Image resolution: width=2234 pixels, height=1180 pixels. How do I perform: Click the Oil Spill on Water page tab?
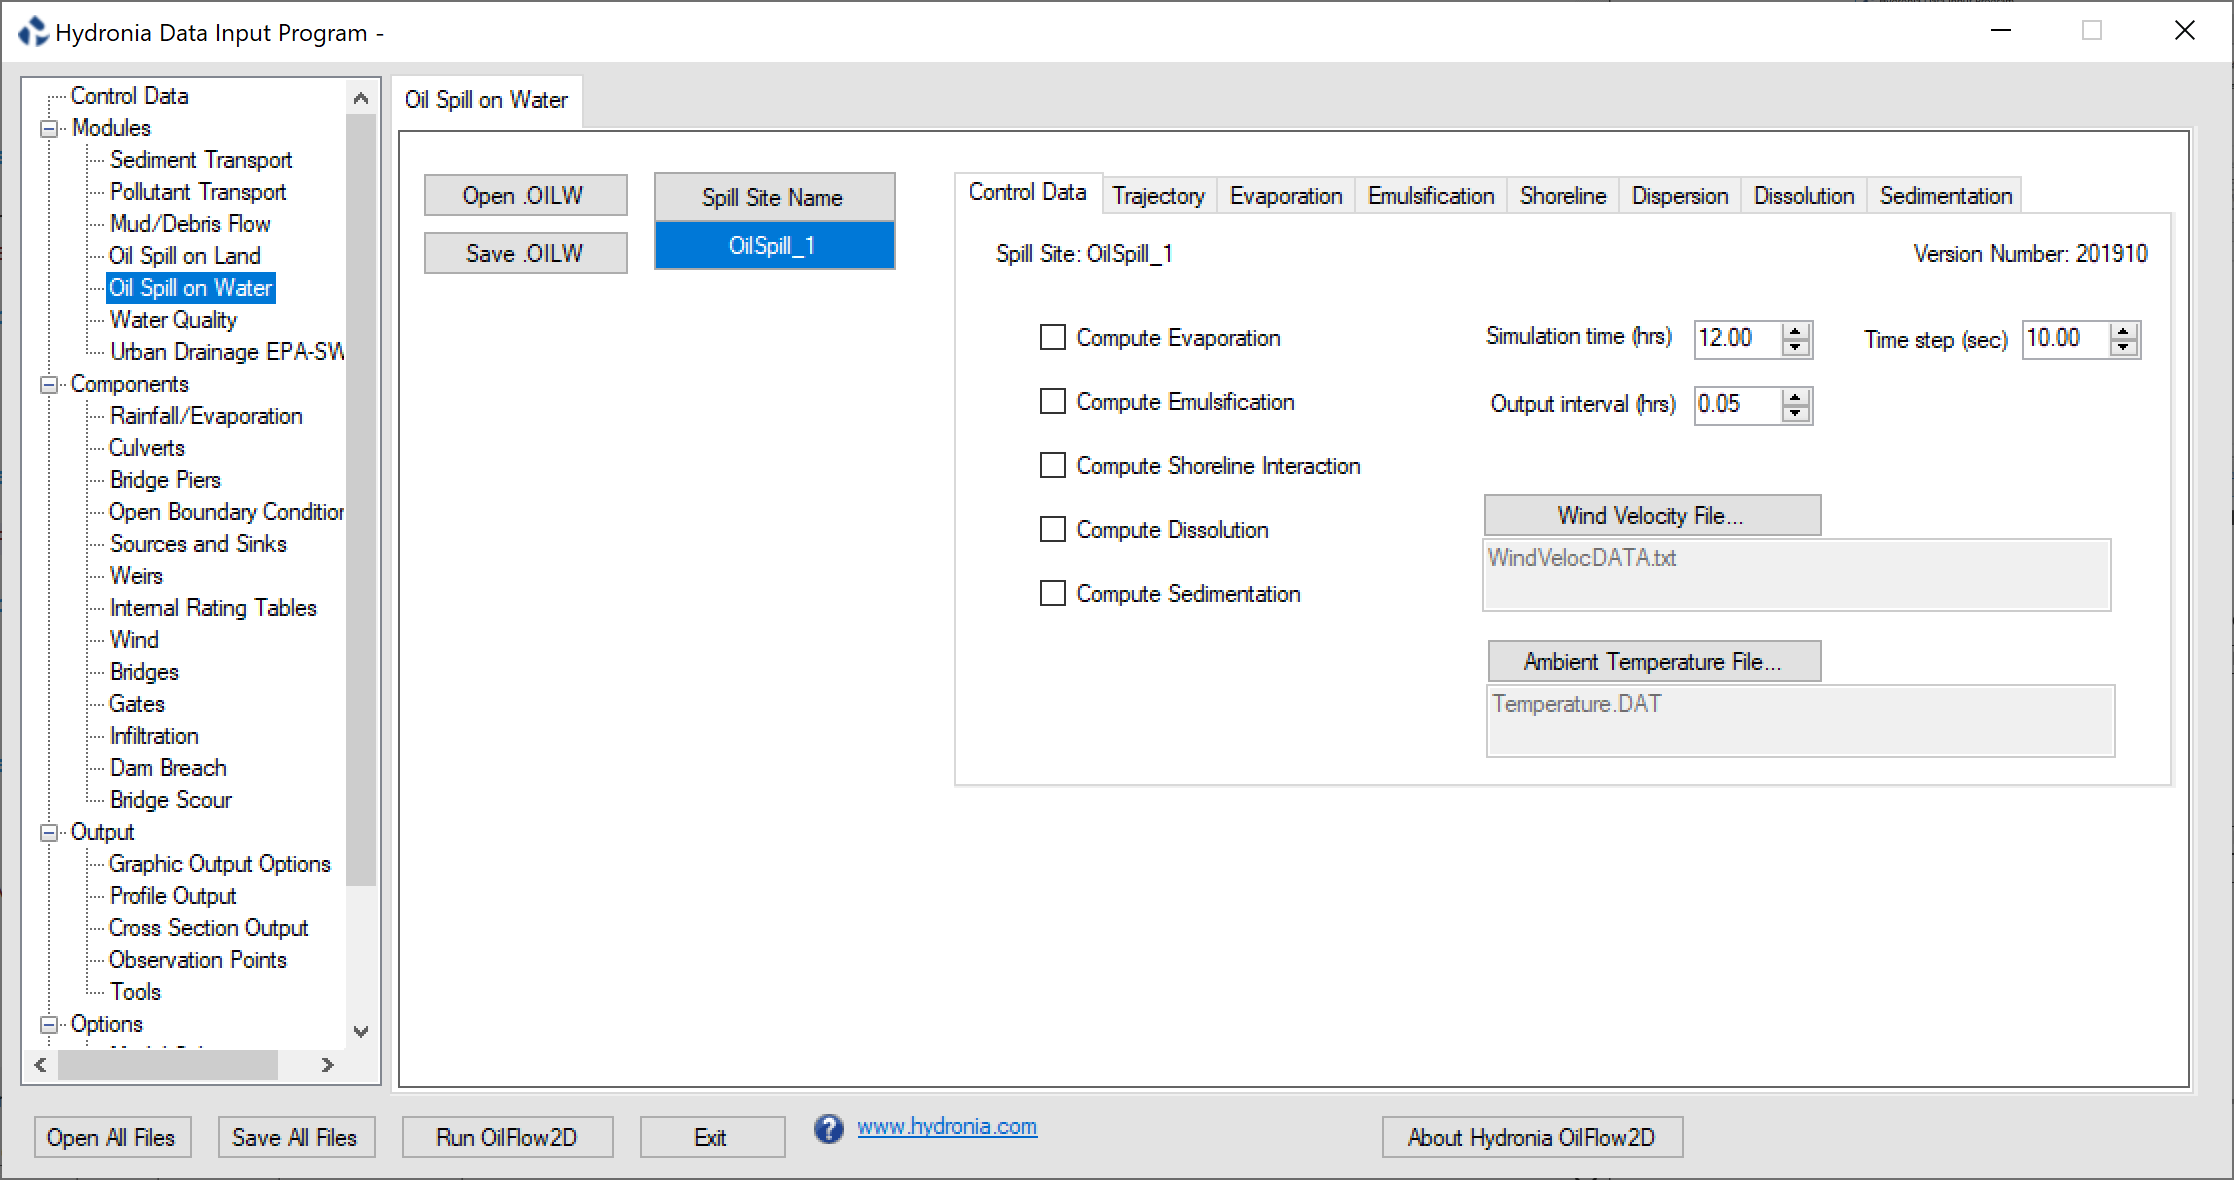(486, 101)
